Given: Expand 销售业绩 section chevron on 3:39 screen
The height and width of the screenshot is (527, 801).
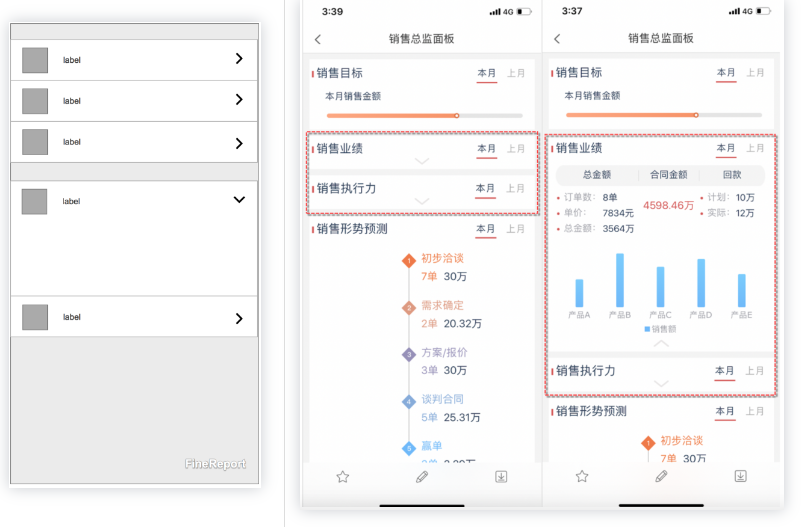Looking at the screenshot, I should (422, 161).
